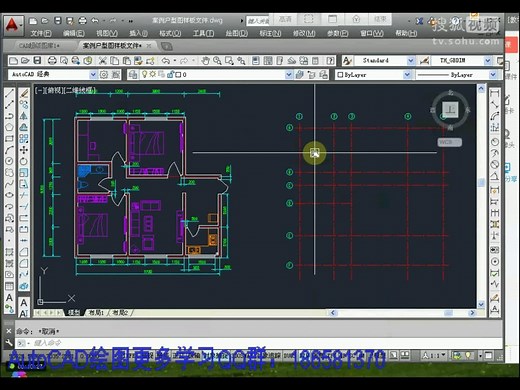
Task: Select the Circle draw tool
Action: click(9, 161)
